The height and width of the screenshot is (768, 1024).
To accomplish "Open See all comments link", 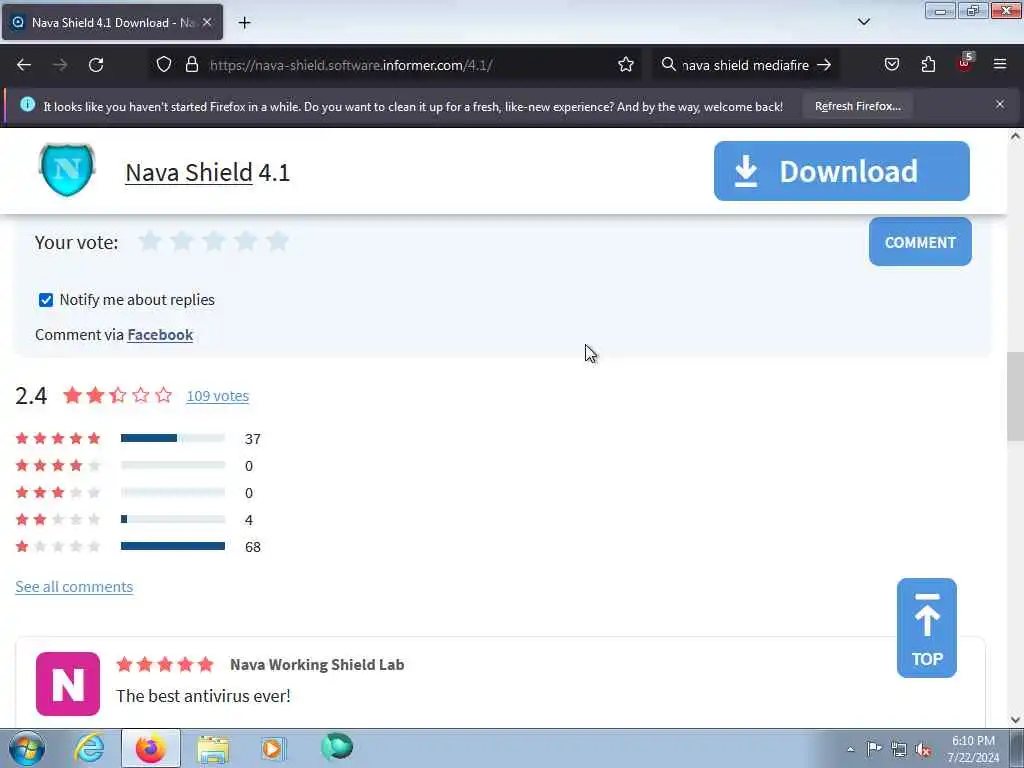I will pyautogui.click(x=74, y=586).
